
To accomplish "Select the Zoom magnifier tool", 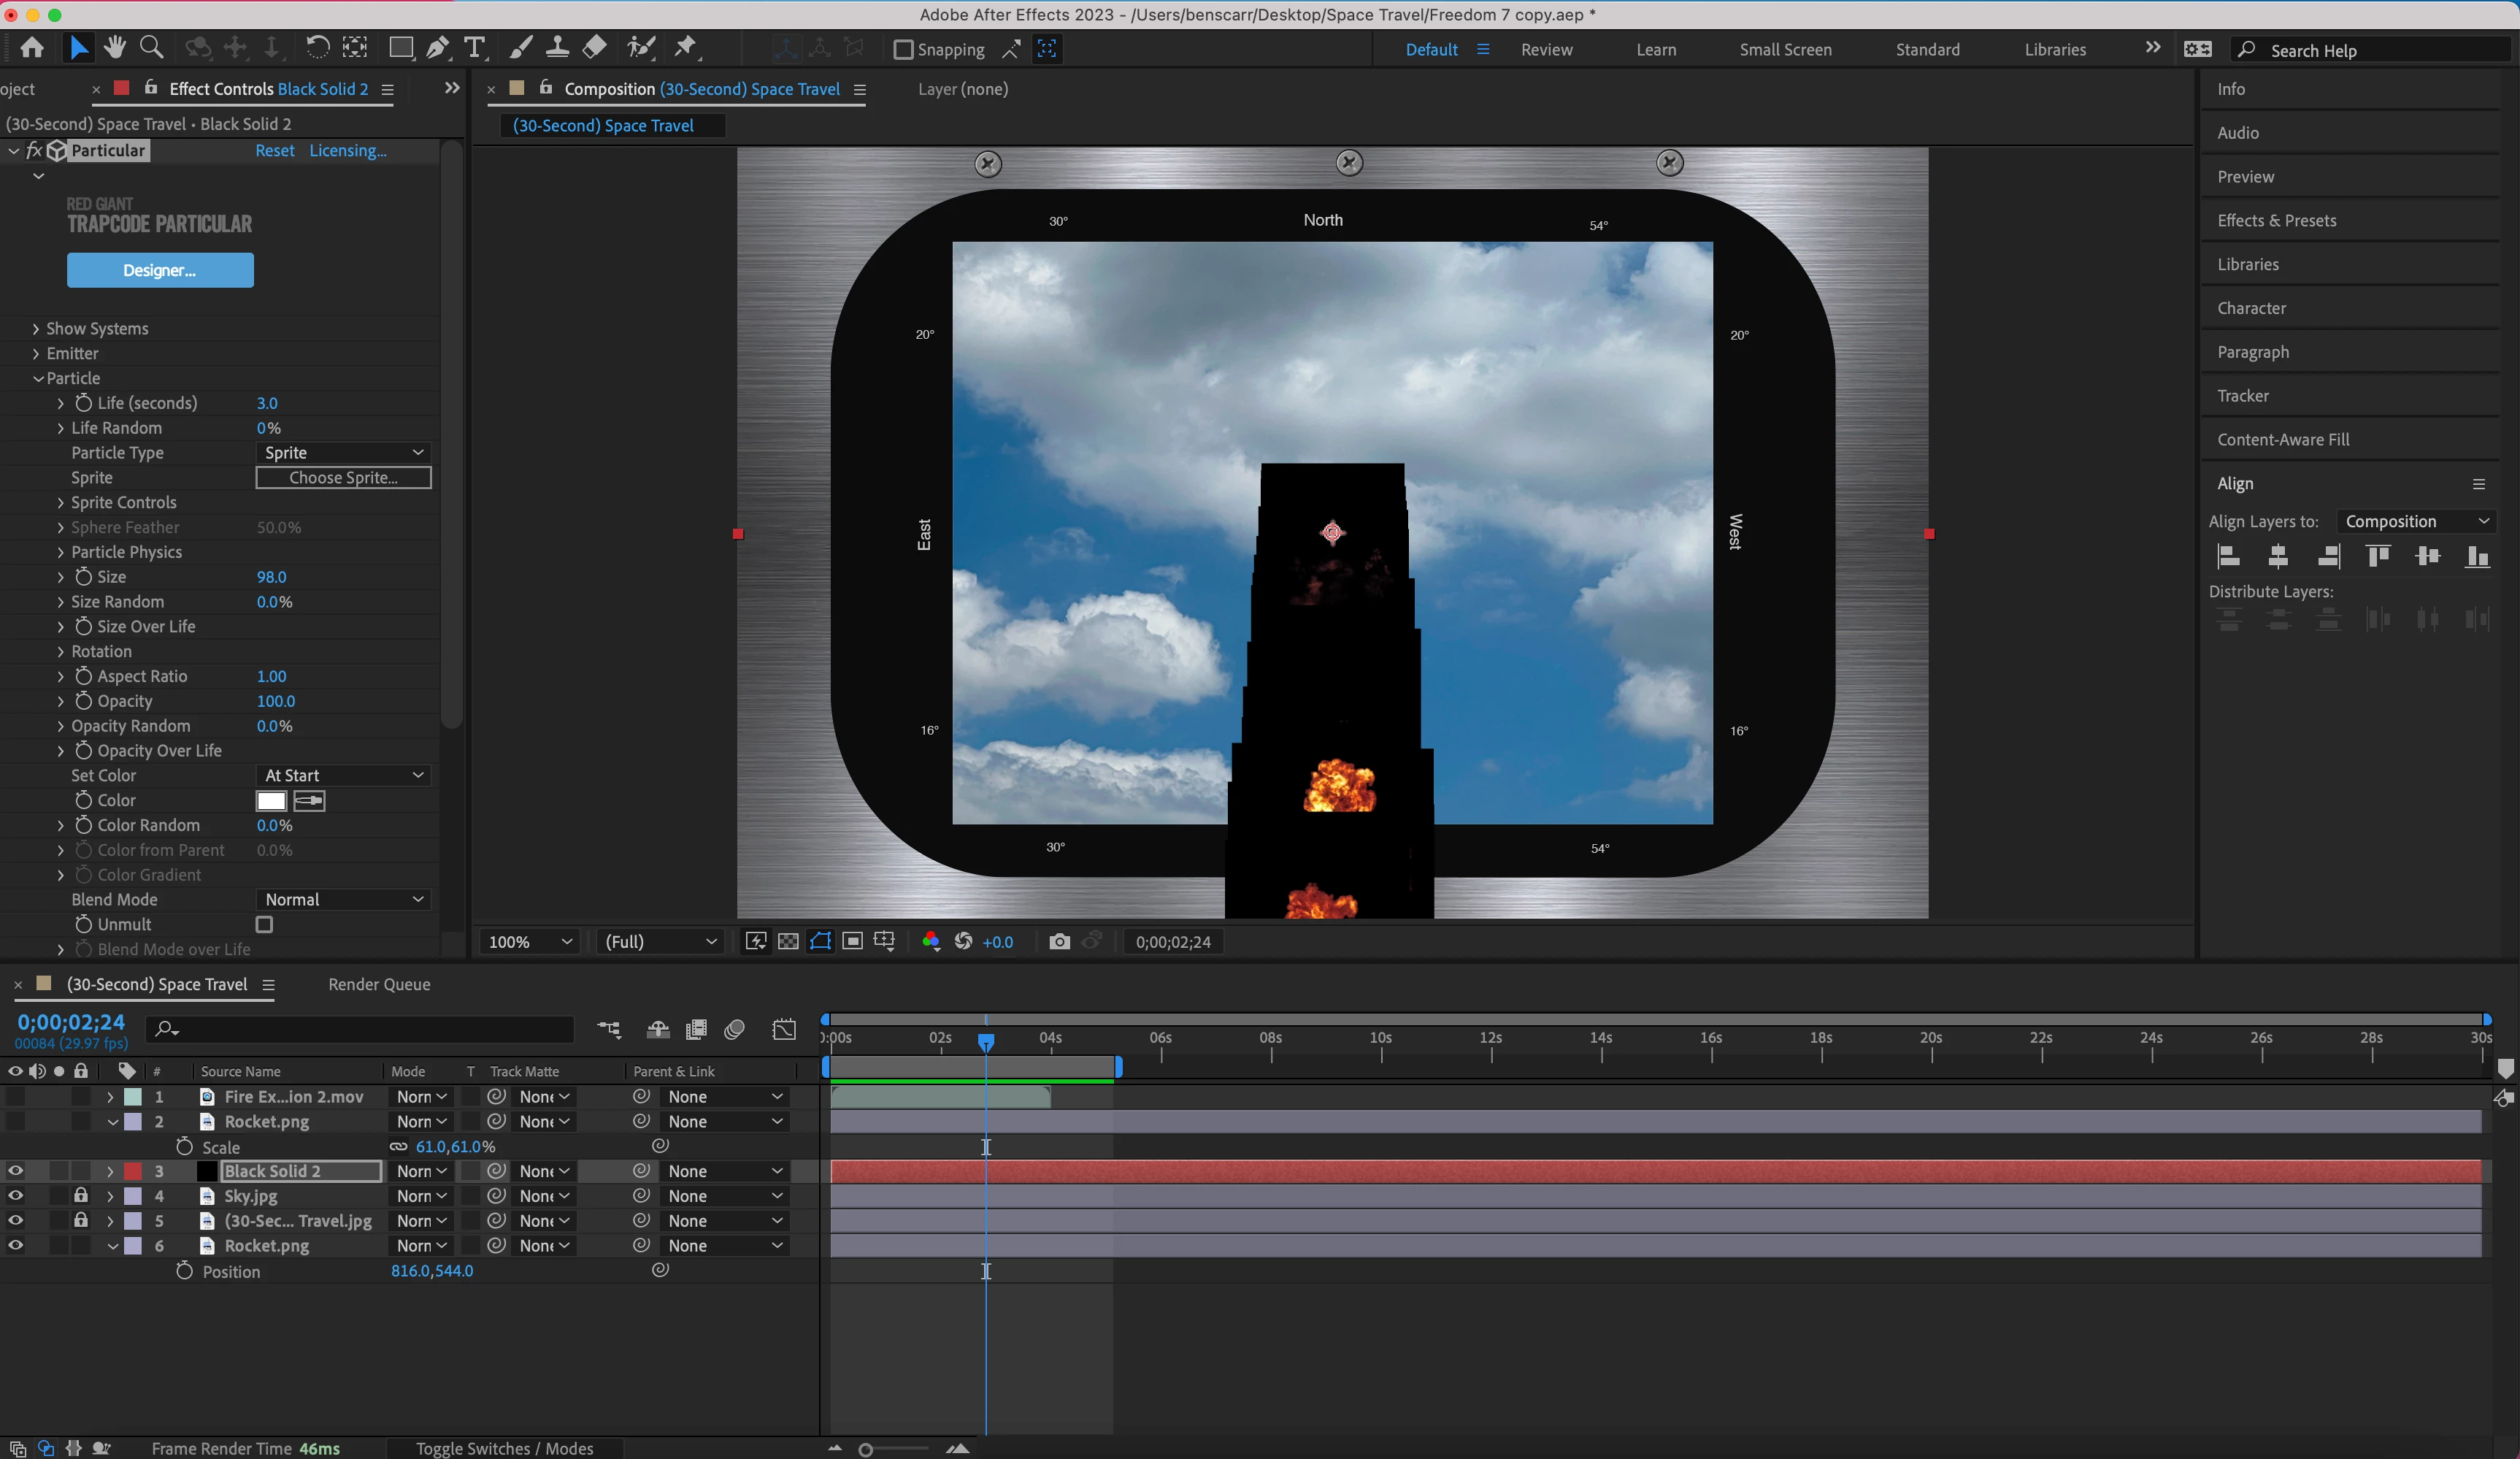I will point(151,47).
